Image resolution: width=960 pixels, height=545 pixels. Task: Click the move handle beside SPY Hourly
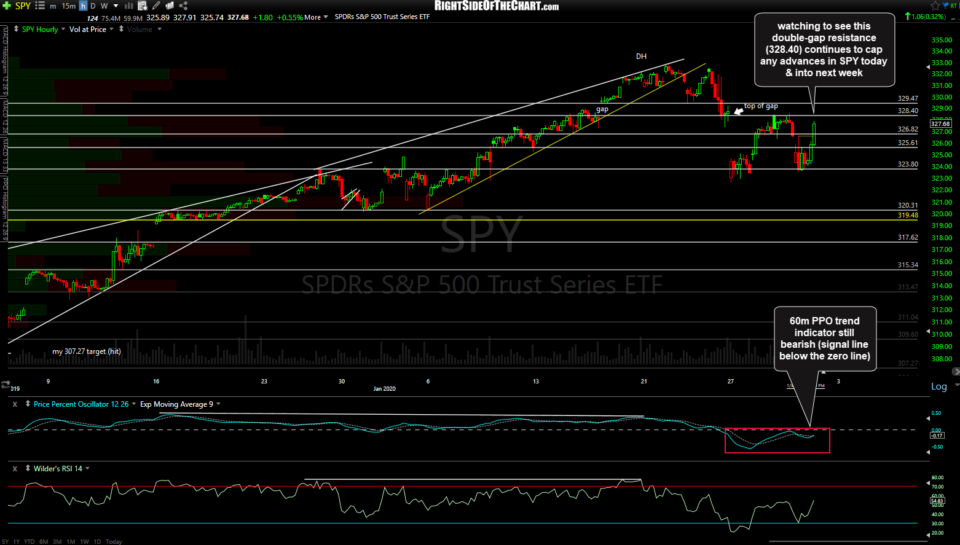[16, 29]
